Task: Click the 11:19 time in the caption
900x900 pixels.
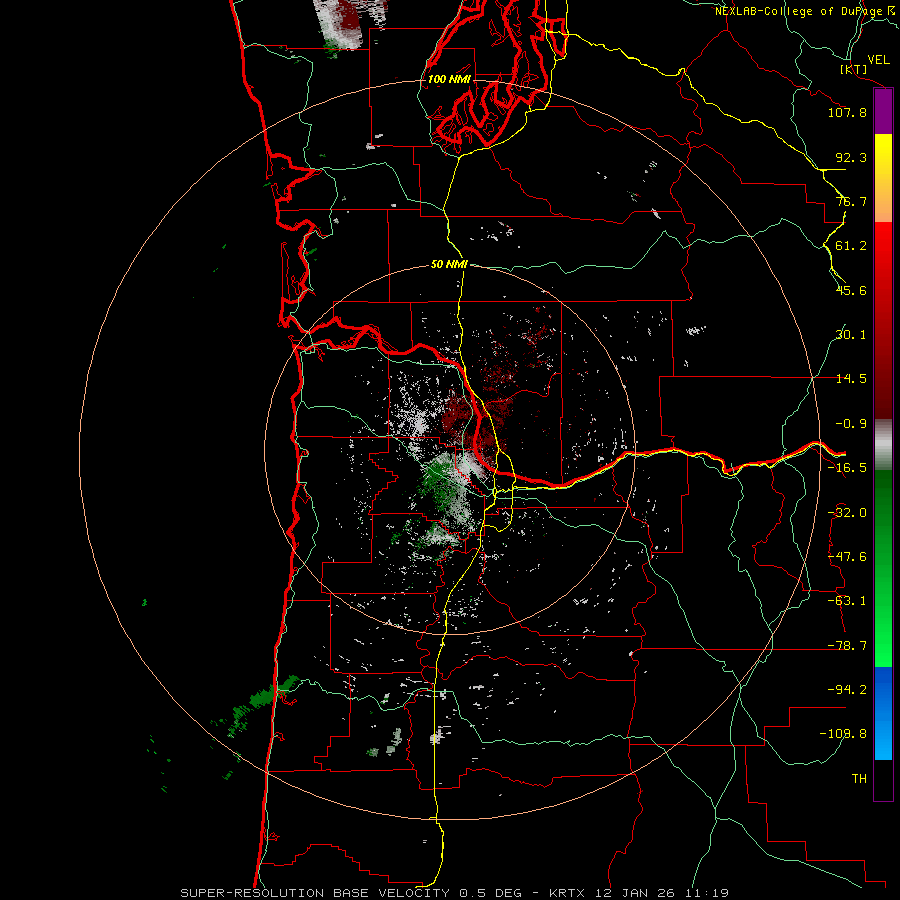Action: tap(705, 893)
